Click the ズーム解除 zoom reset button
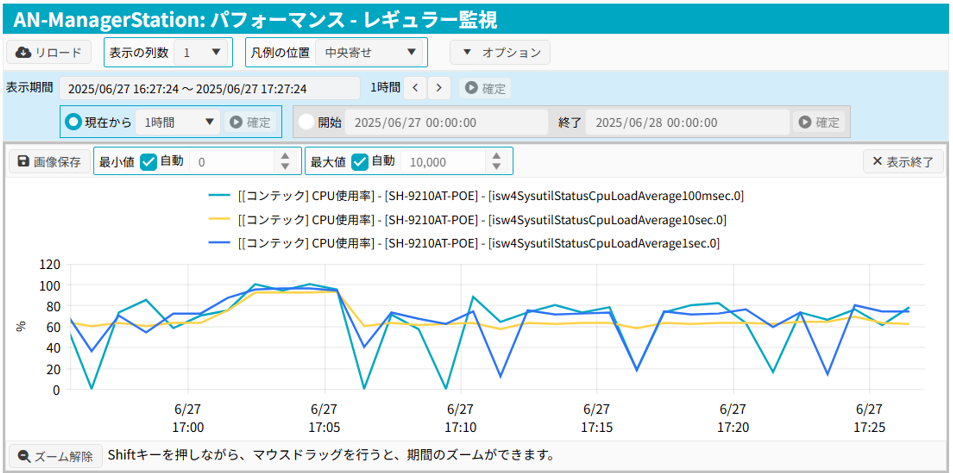Image resolution: width=953 pixels, height=473 pixels. pos(55,456)
